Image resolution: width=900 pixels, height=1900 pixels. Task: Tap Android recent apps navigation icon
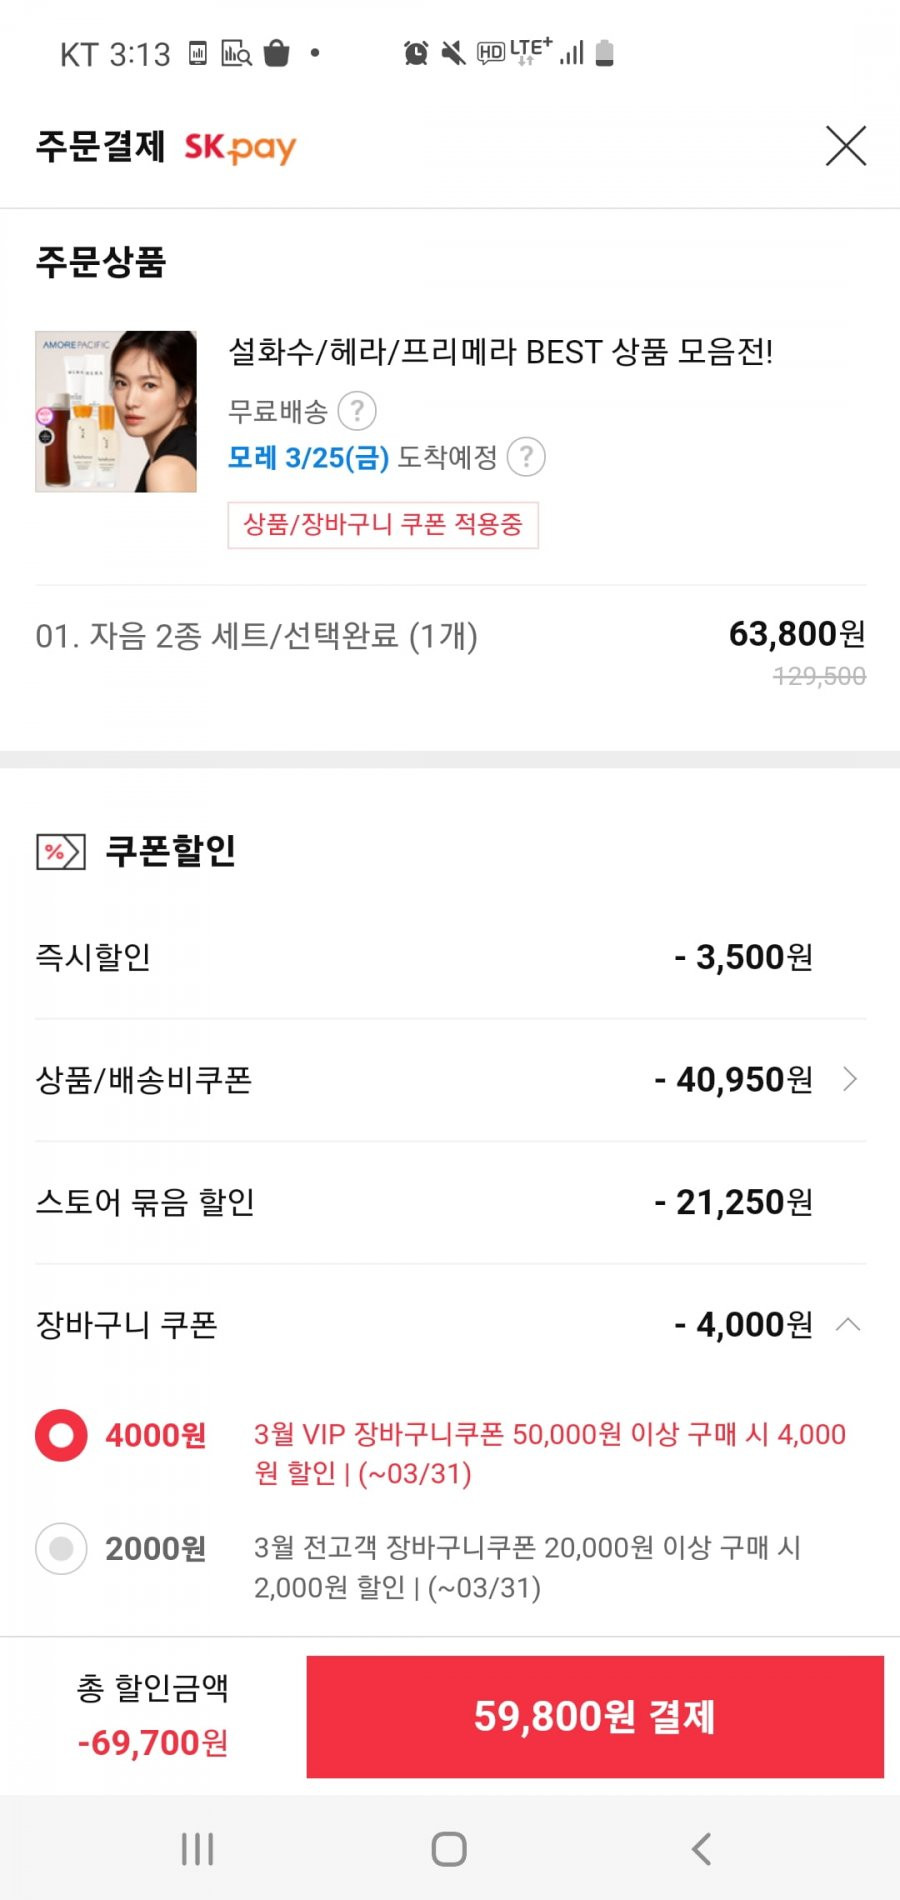(x=198, y=1849)
